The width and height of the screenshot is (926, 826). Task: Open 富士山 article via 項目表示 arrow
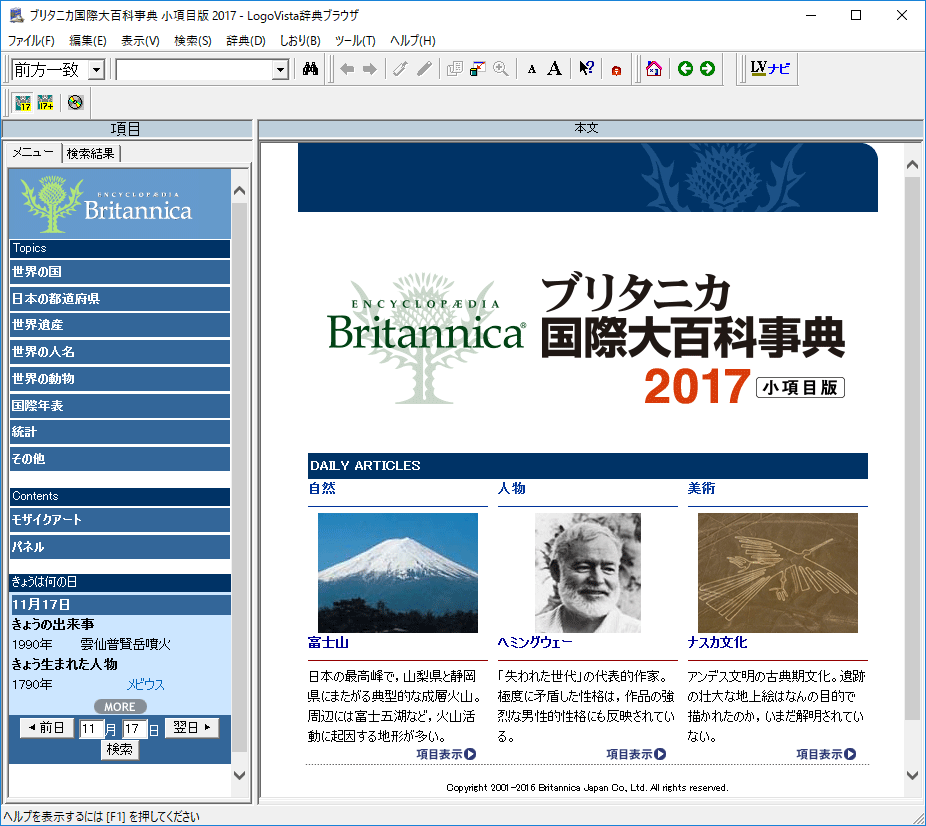[x=446, y=754]
